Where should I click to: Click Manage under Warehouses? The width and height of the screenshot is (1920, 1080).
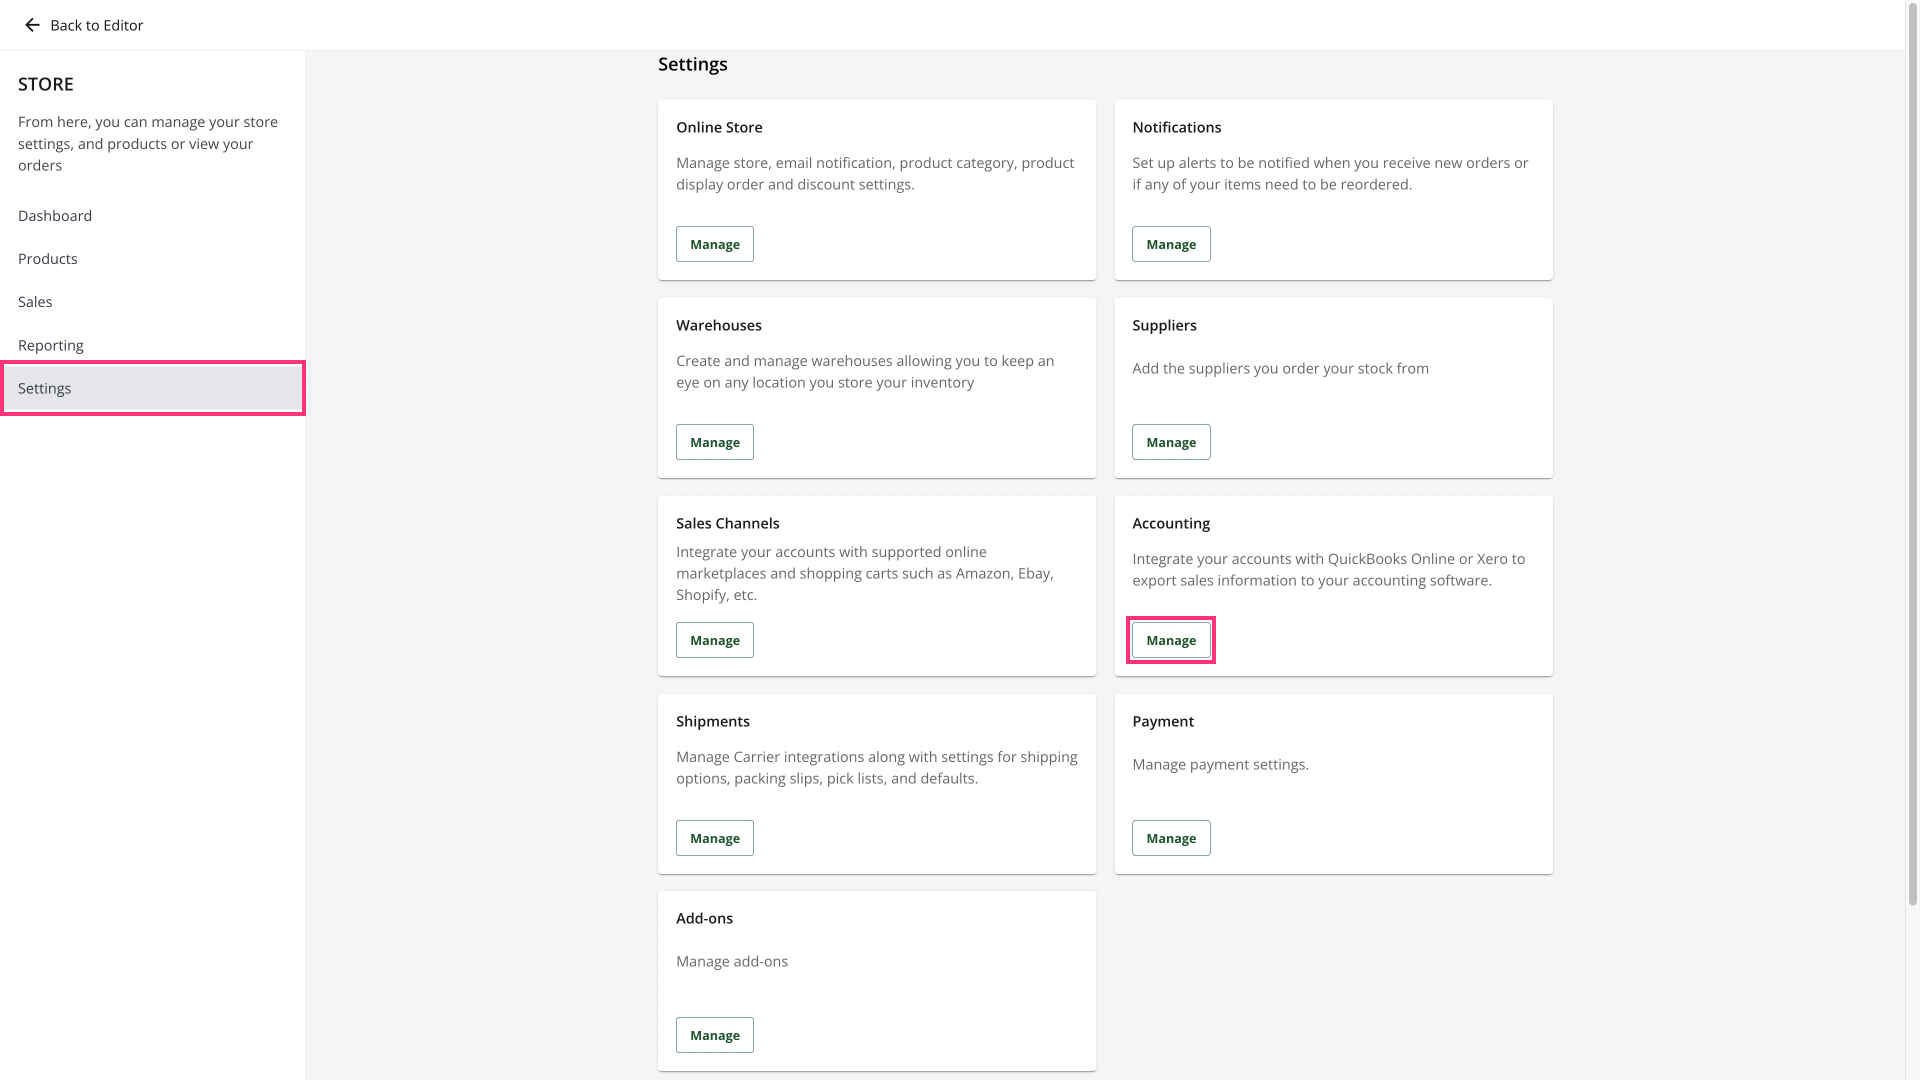(714, 442)
